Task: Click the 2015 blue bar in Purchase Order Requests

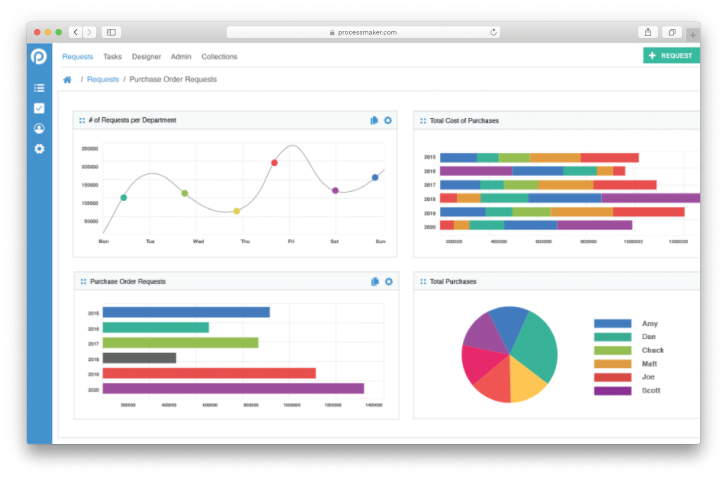Action: (186, 312)
